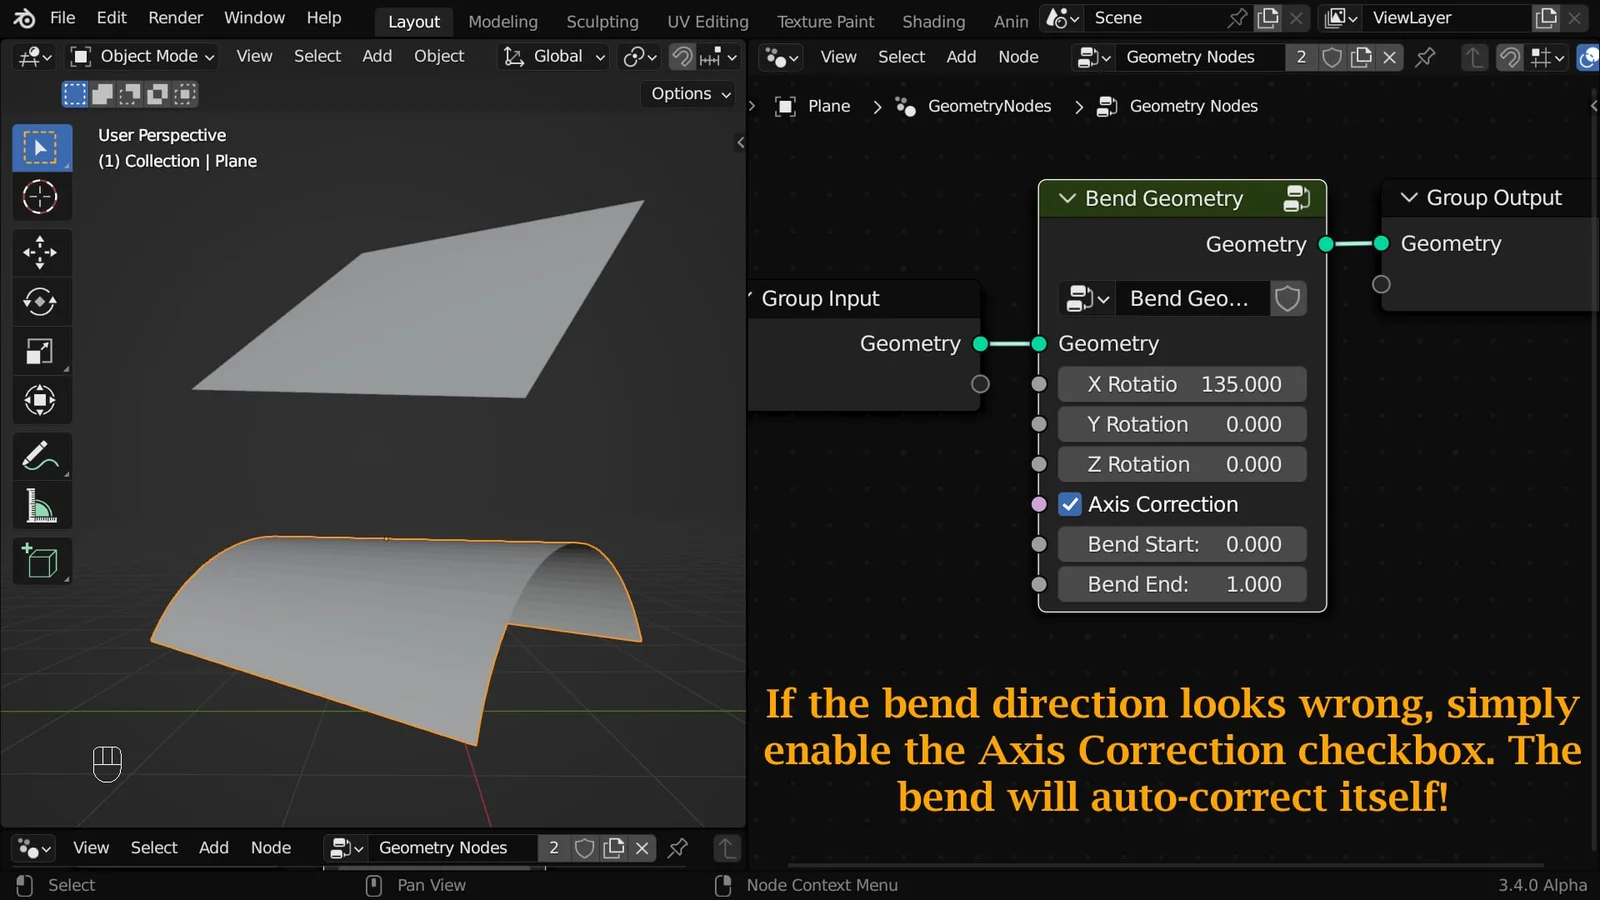The height and width of the screenshot is (900, 1600).
Task: Toggle fake user shield on Geometry Nodes
Action: (x=1331, y=57)
